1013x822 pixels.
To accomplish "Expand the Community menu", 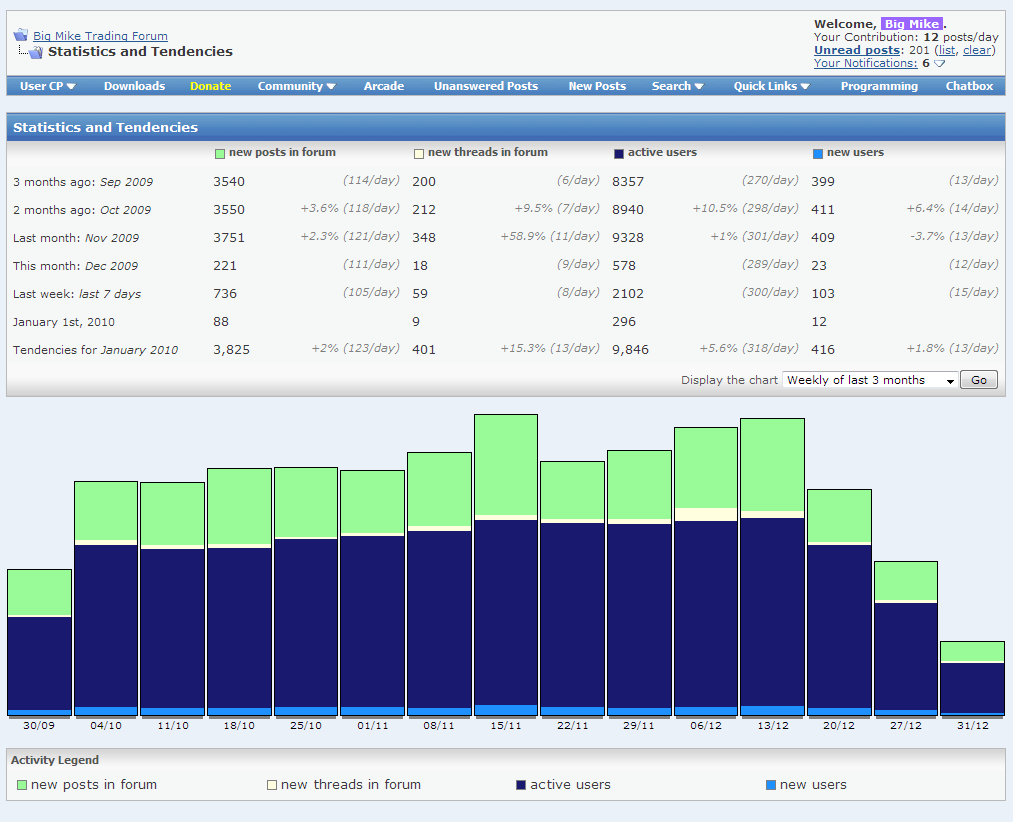I will click(x=296, y=86).
